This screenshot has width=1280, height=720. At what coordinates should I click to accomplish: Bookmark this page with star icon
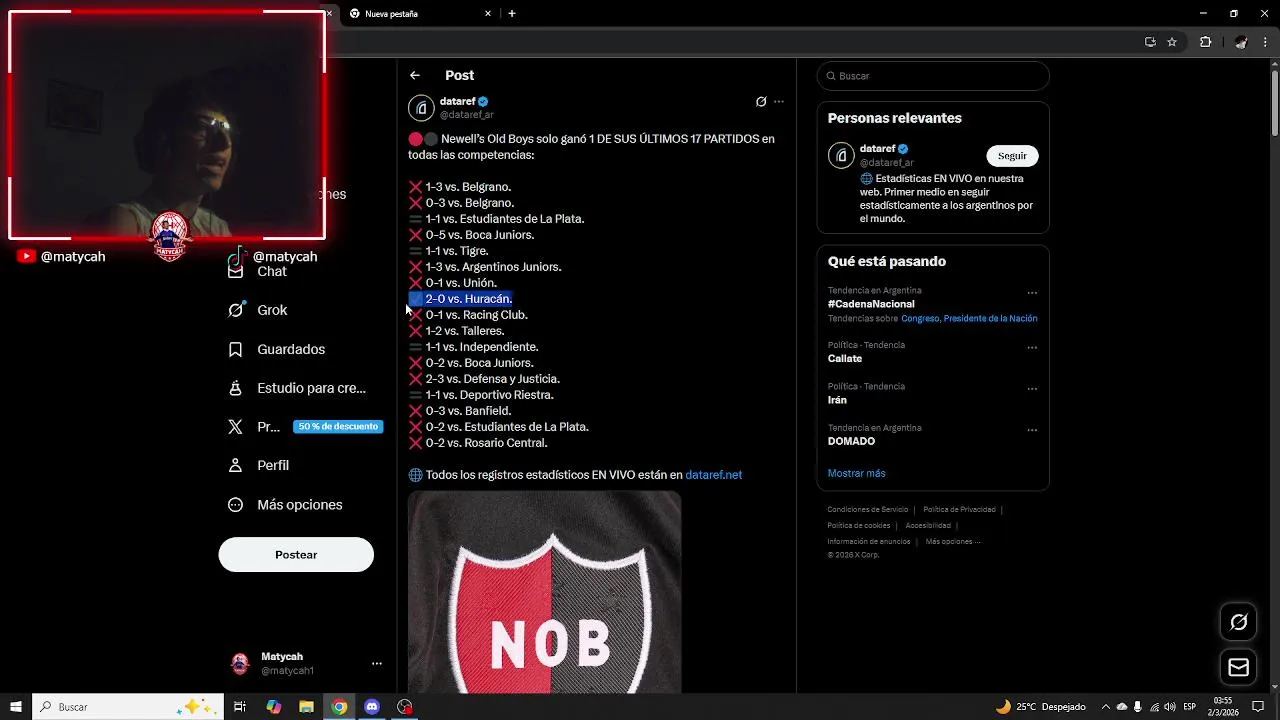click(x=1172, y=42)
